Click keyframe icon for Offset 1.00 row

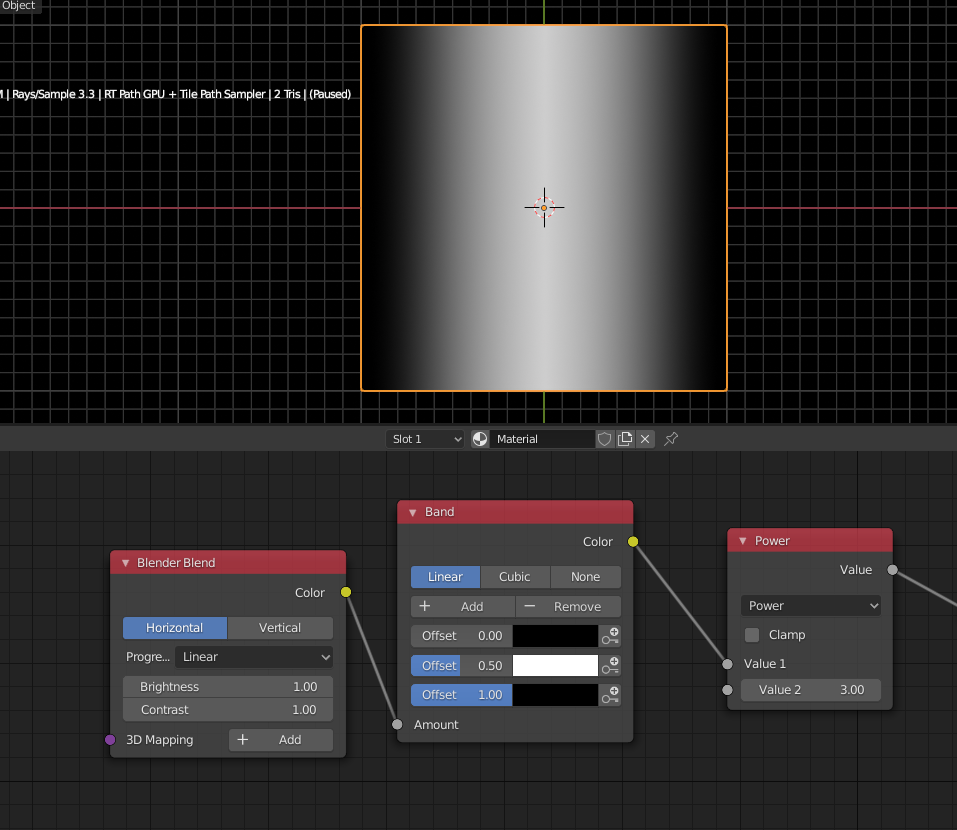(x=610, y=694)
